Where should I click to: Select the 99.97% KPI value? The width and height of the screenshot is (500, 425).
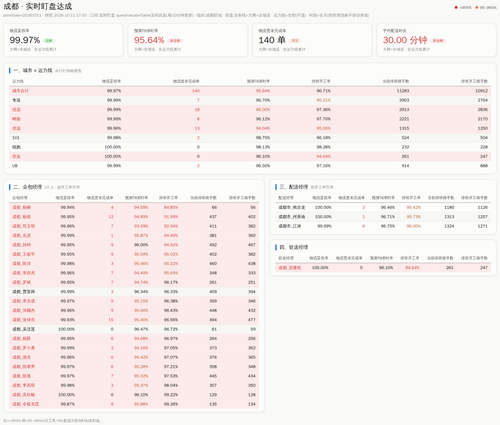[25, 40]
